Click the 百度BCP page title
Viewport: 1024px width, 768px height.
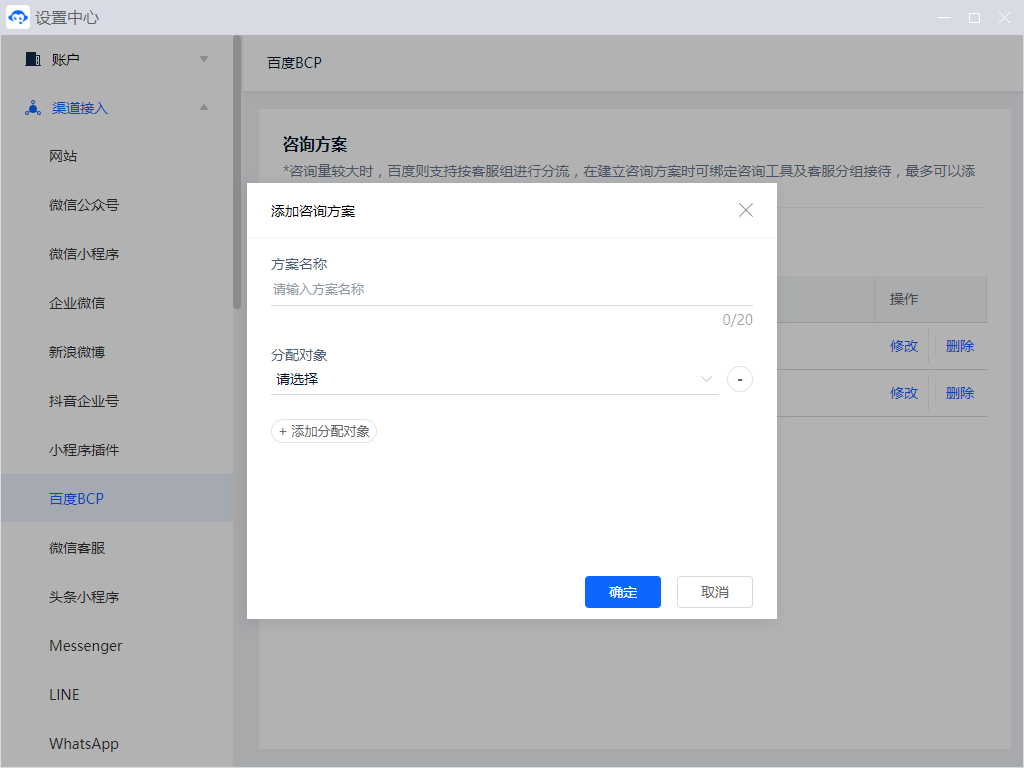[295, 63]
